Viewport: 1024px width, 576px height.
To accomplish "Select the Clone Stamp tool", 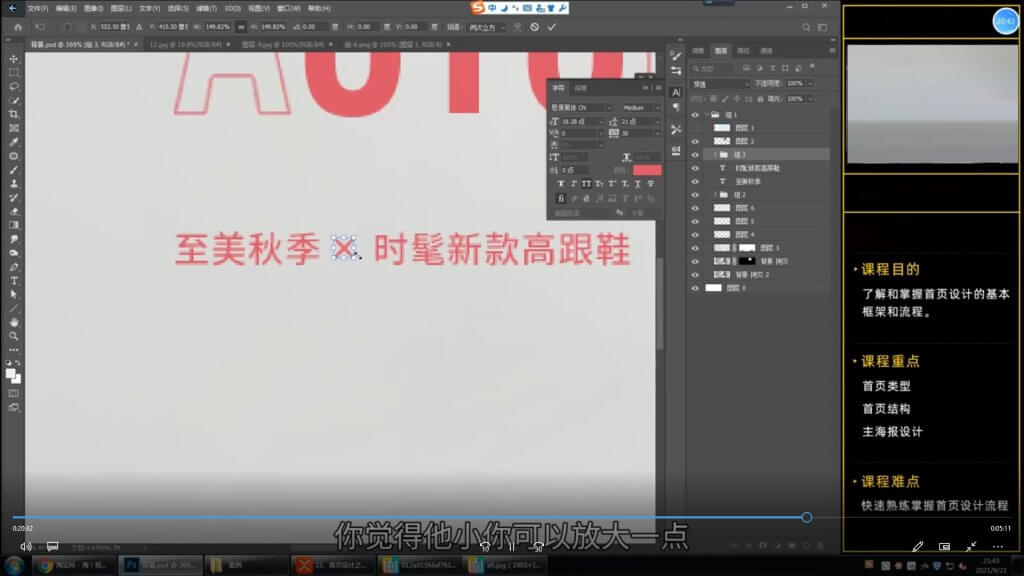I will click(14, 184).
